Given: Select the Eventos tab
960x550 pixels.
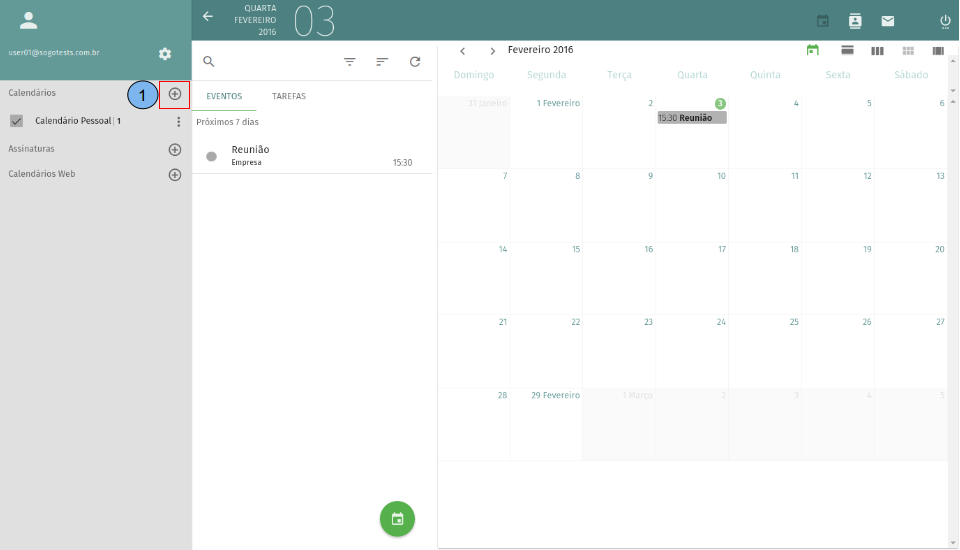Looking at the screenshot, I should coord(224,97).
